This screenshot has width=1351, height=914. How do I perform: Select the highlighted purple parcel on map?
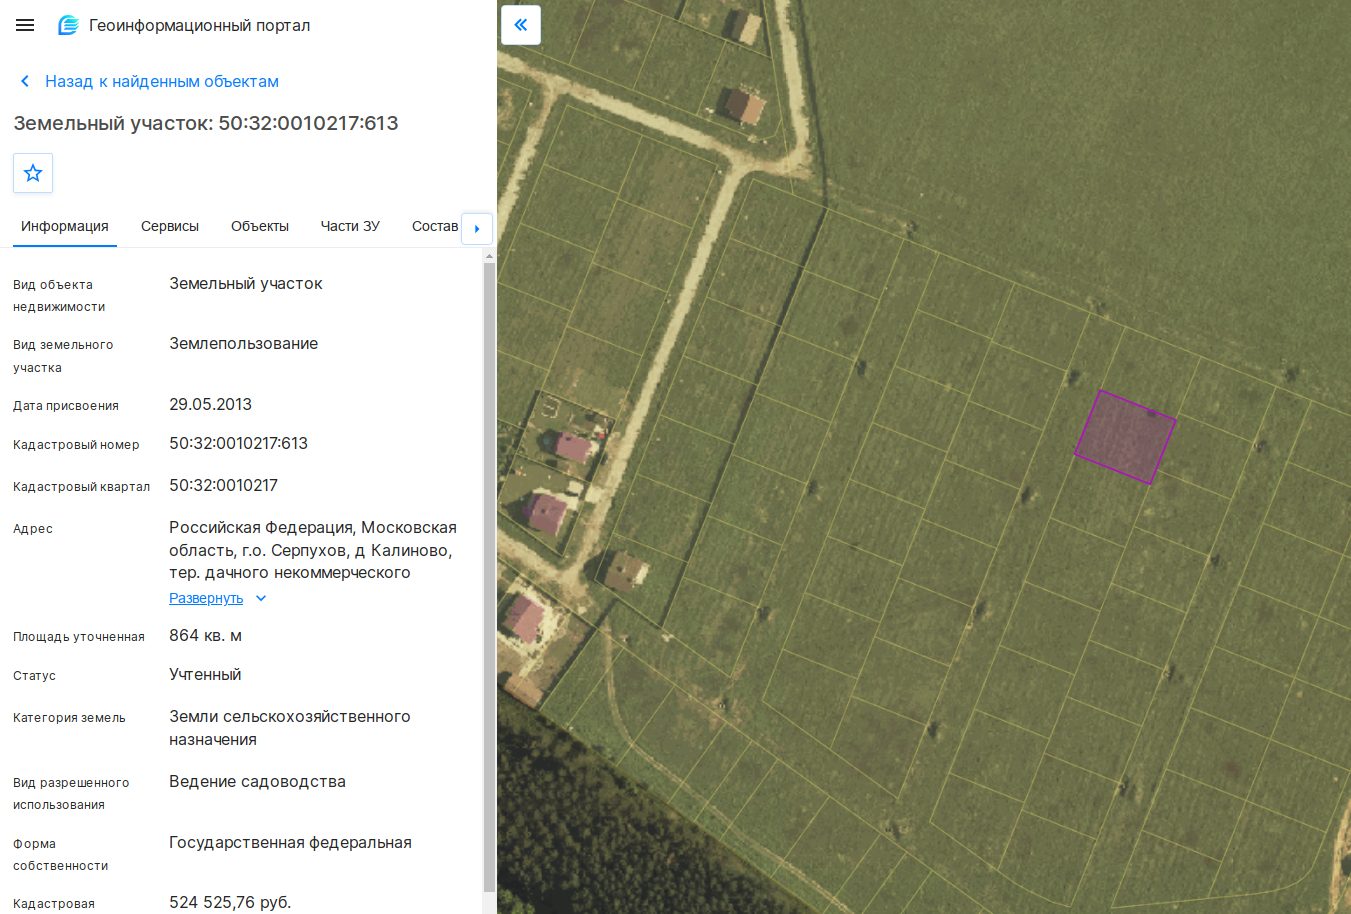click(x=1125, y=437)
